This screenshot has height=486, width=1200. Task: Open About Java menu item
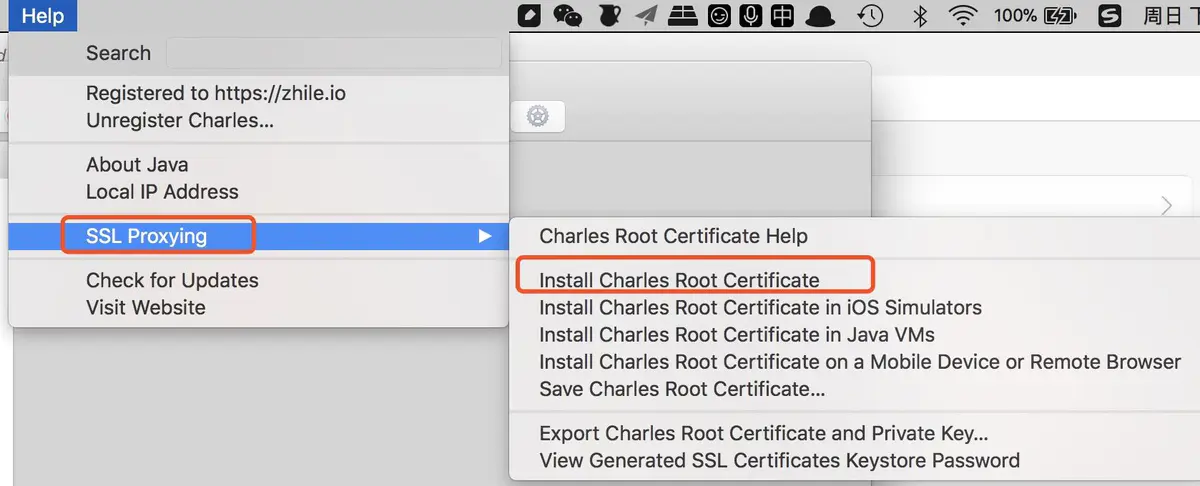tap(137, 164)
